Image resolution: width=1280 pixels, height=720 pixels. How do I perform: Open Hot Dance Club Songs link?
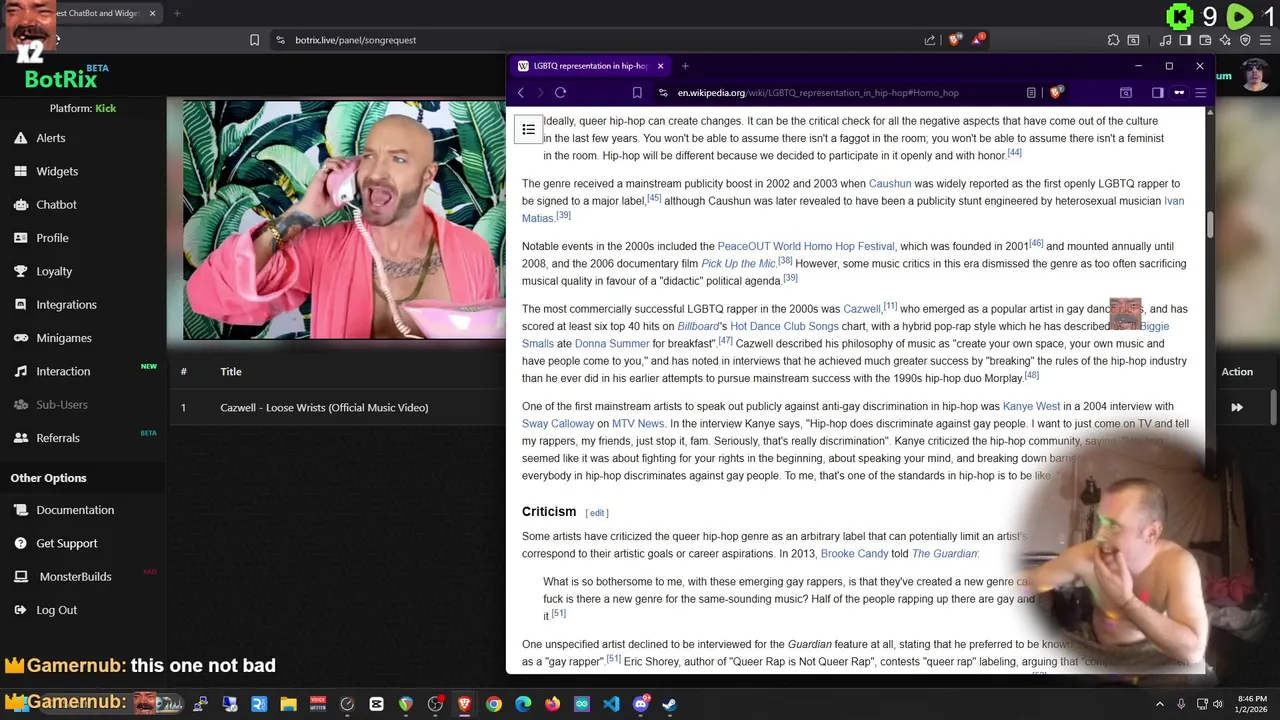[x=784, y=327]
